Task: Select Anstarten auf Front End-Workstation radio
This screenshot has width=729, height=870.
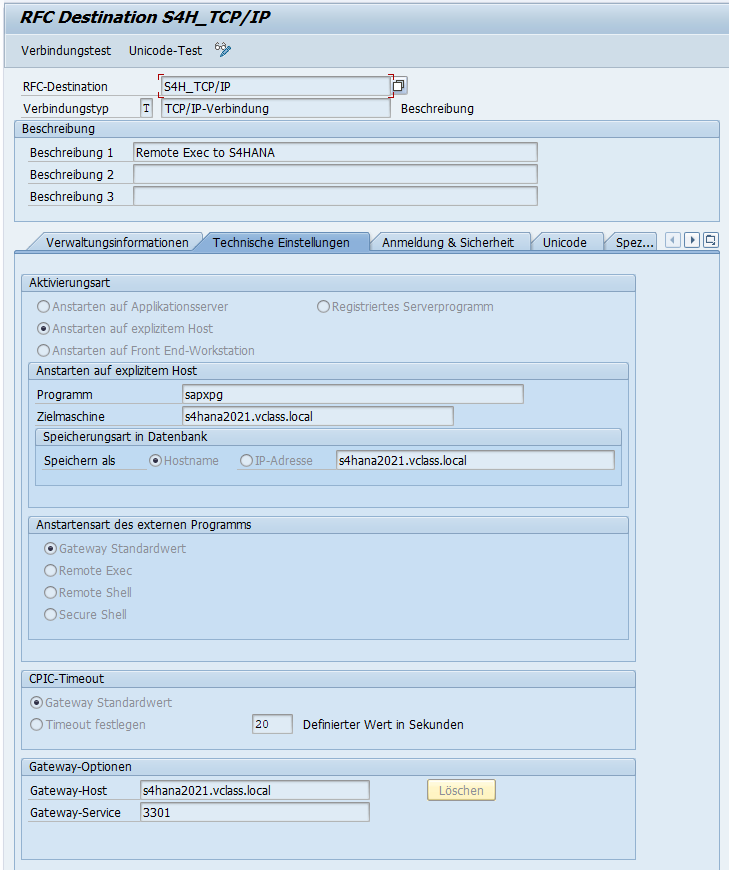Action: coord(43,351)
